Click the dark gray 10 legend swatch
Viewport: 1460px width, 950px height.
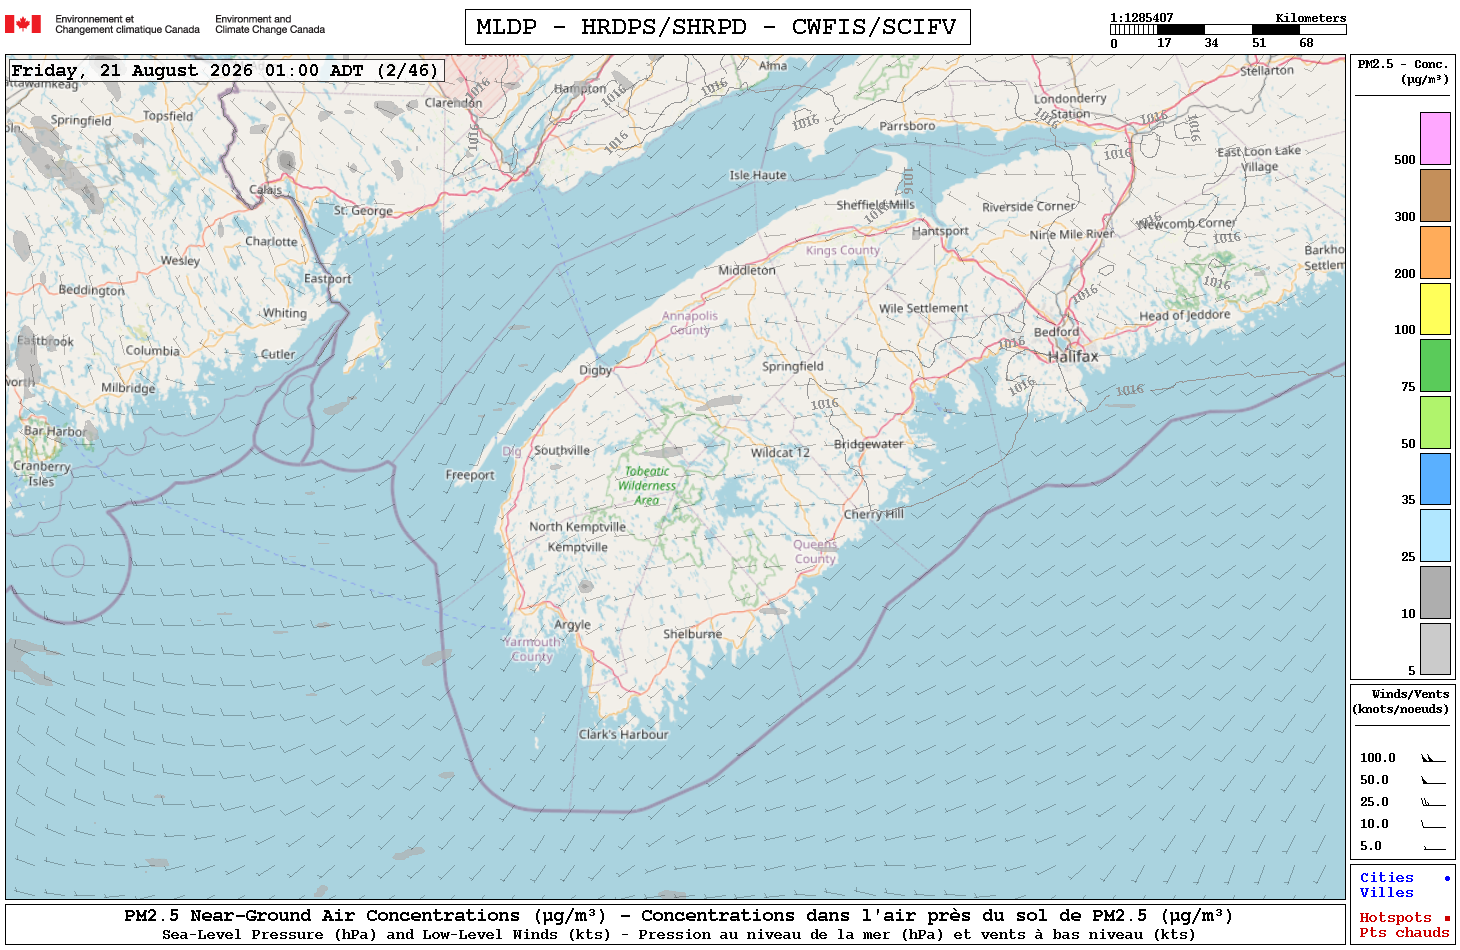pos(1435,592)
